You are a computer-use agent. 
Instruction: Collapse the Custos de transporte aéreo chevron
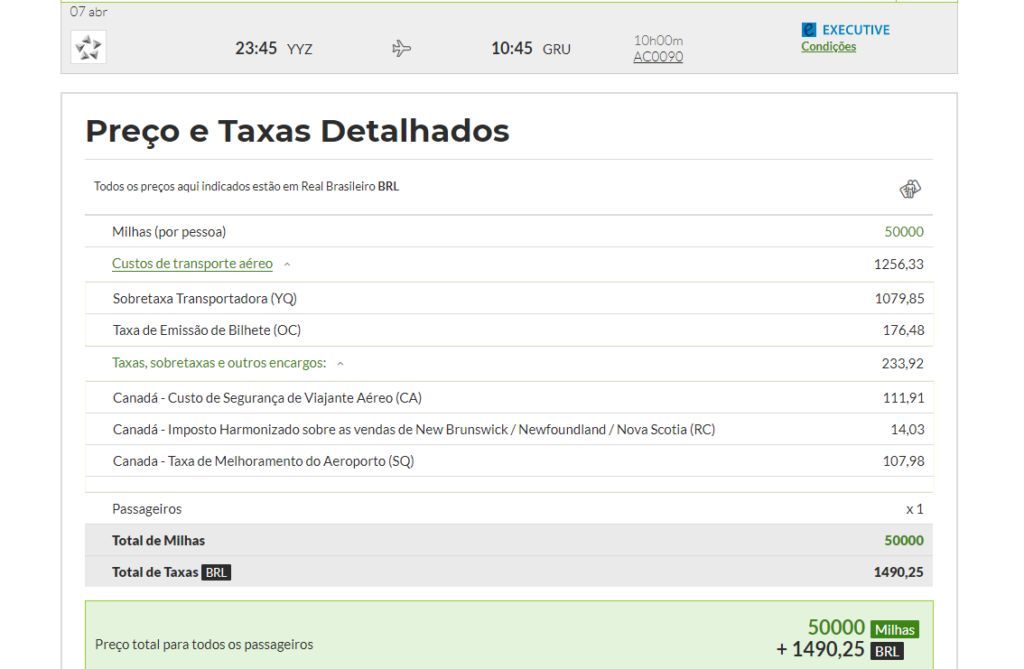(287, 264)
